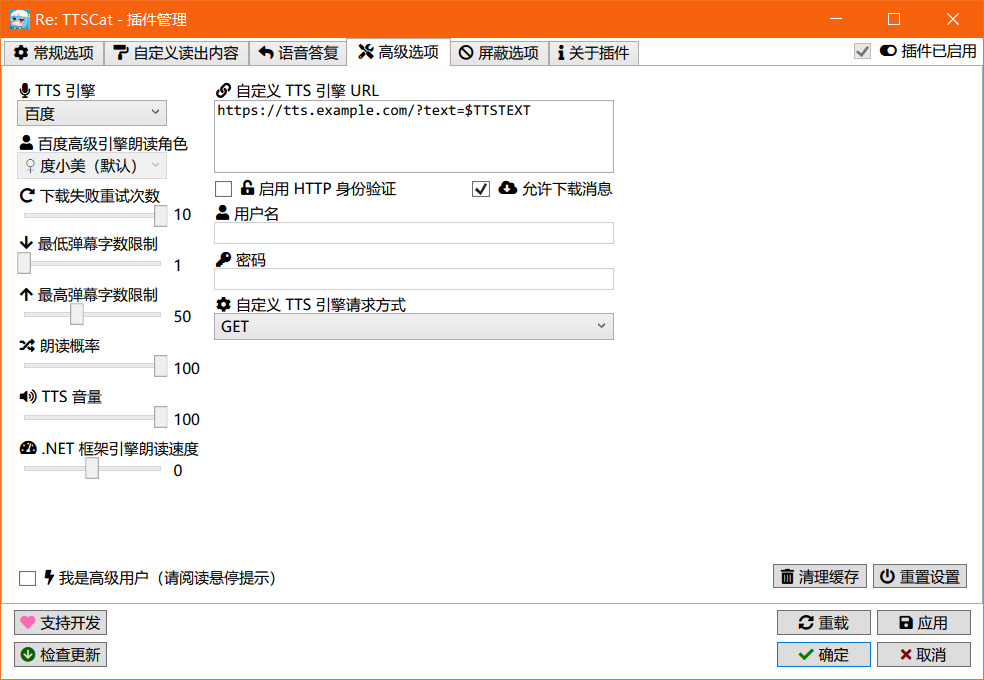
Task: Click the 下载失败重试次数 slider thumb
Action: tap(161, 216)
